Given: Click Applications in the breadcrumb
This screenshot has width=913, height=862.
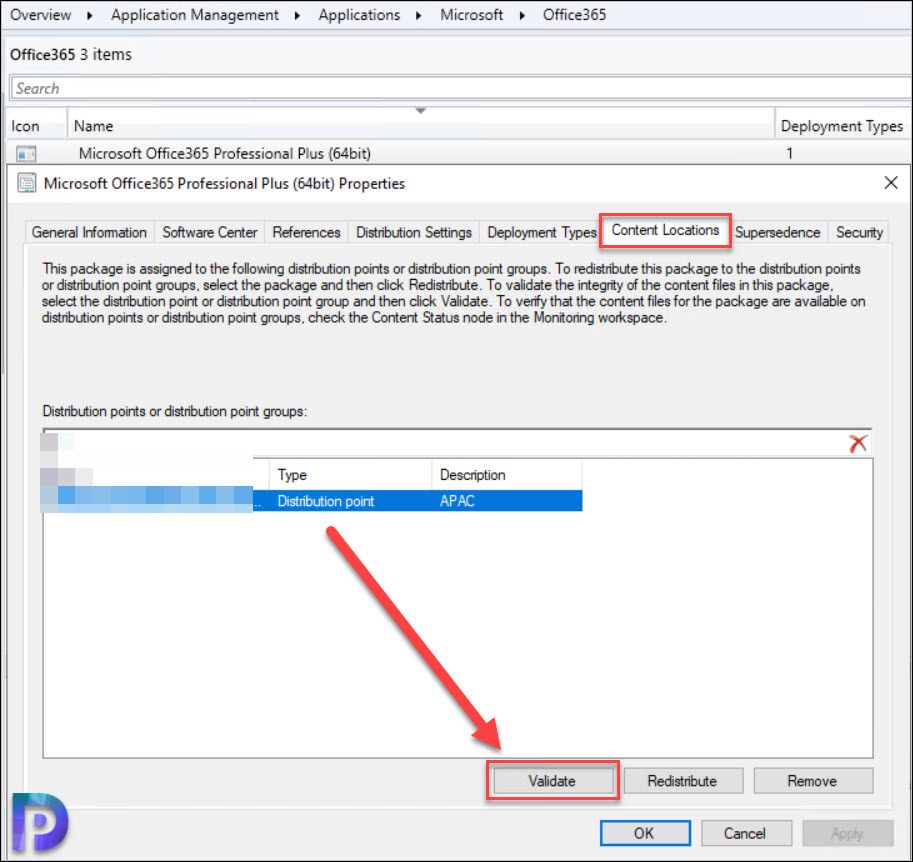Looking at the screenshot, I should tap(359, 15).
